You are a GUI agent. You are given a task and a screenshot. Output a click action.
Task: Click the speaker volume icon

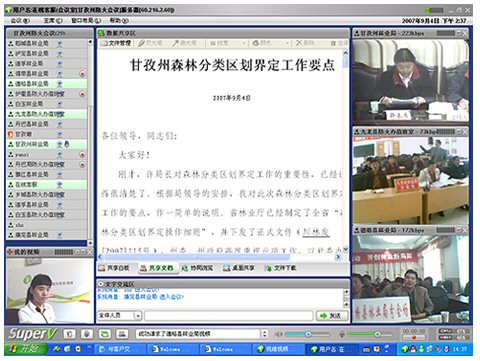[x=278, y=334]
